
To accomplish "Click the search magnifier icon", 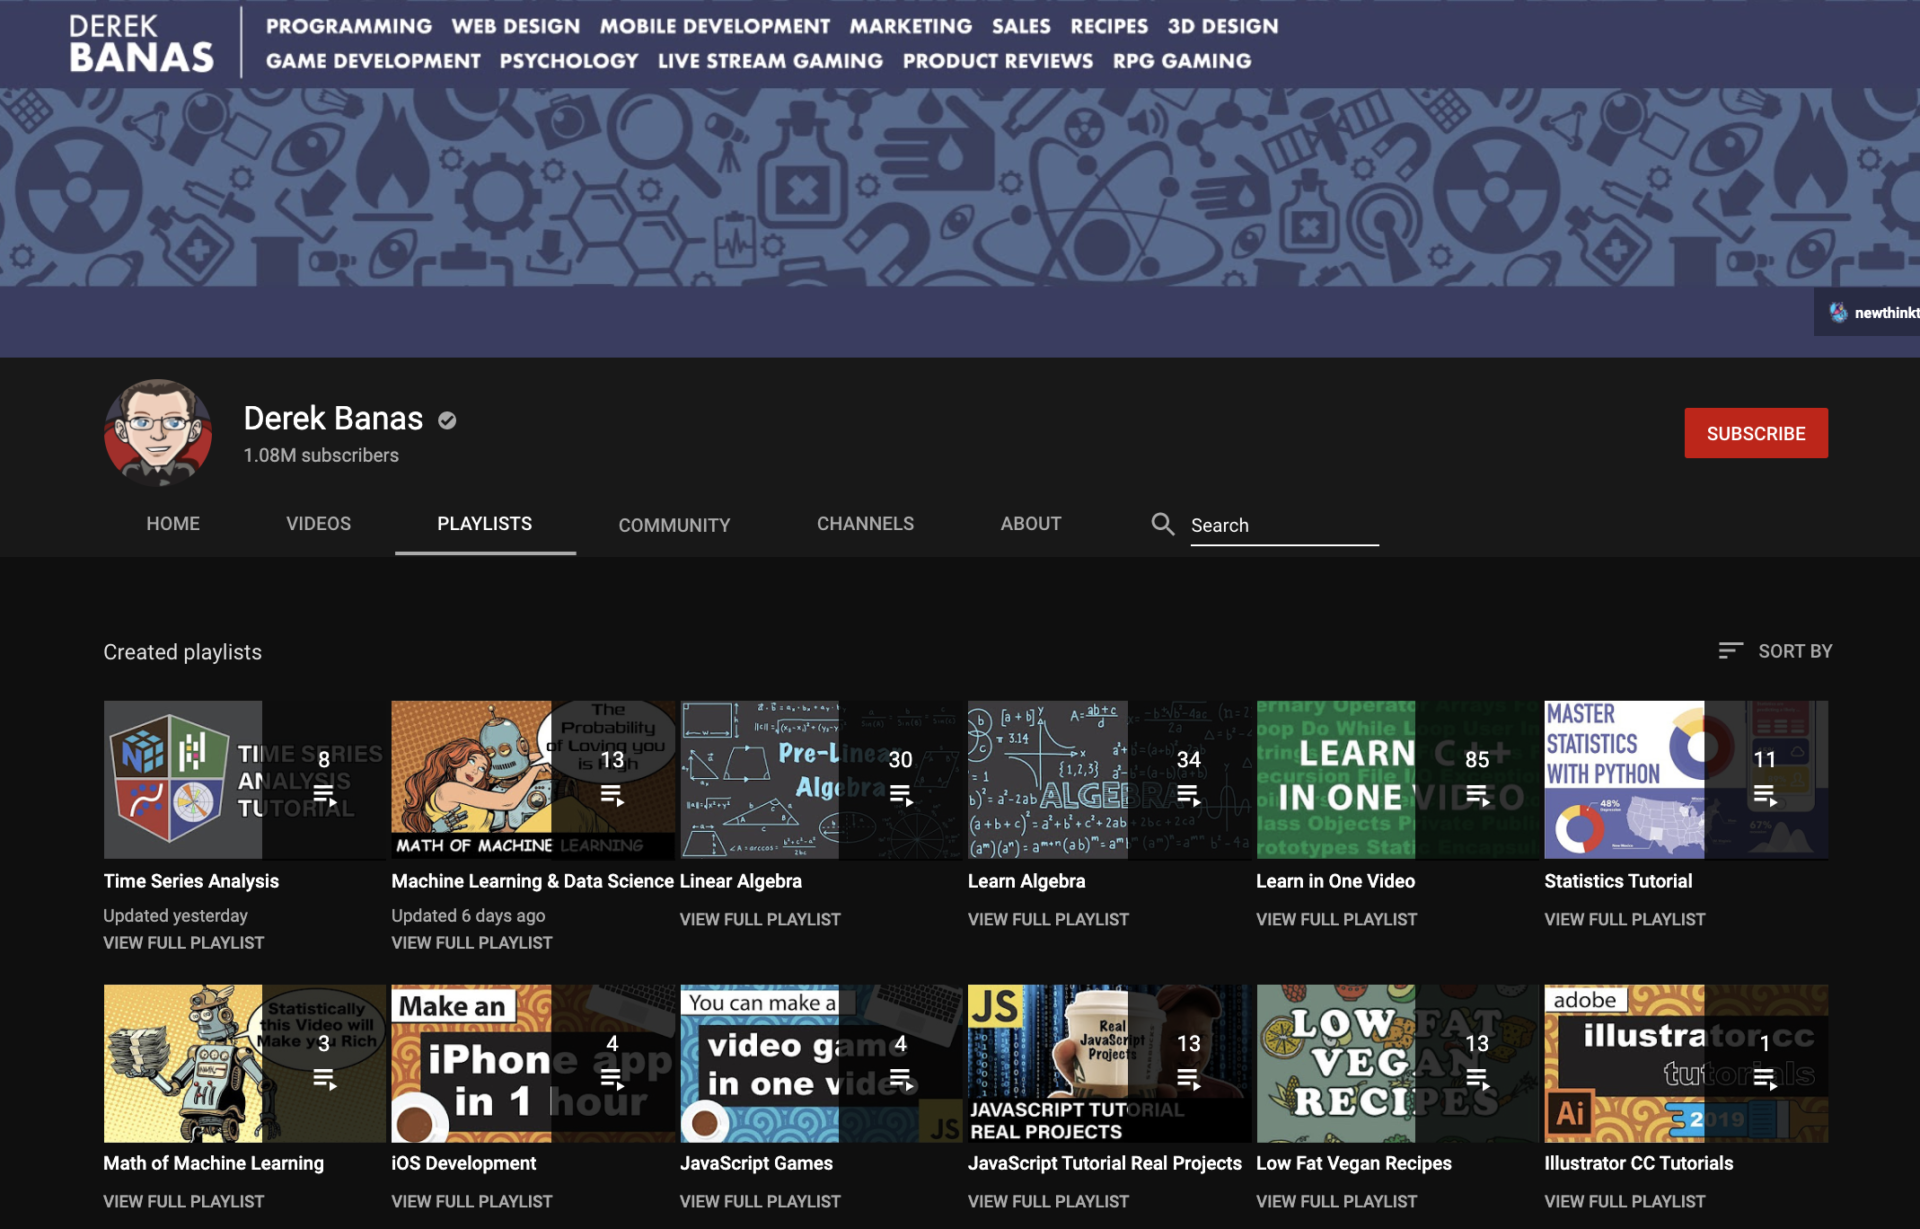I will click(1162, 523).
